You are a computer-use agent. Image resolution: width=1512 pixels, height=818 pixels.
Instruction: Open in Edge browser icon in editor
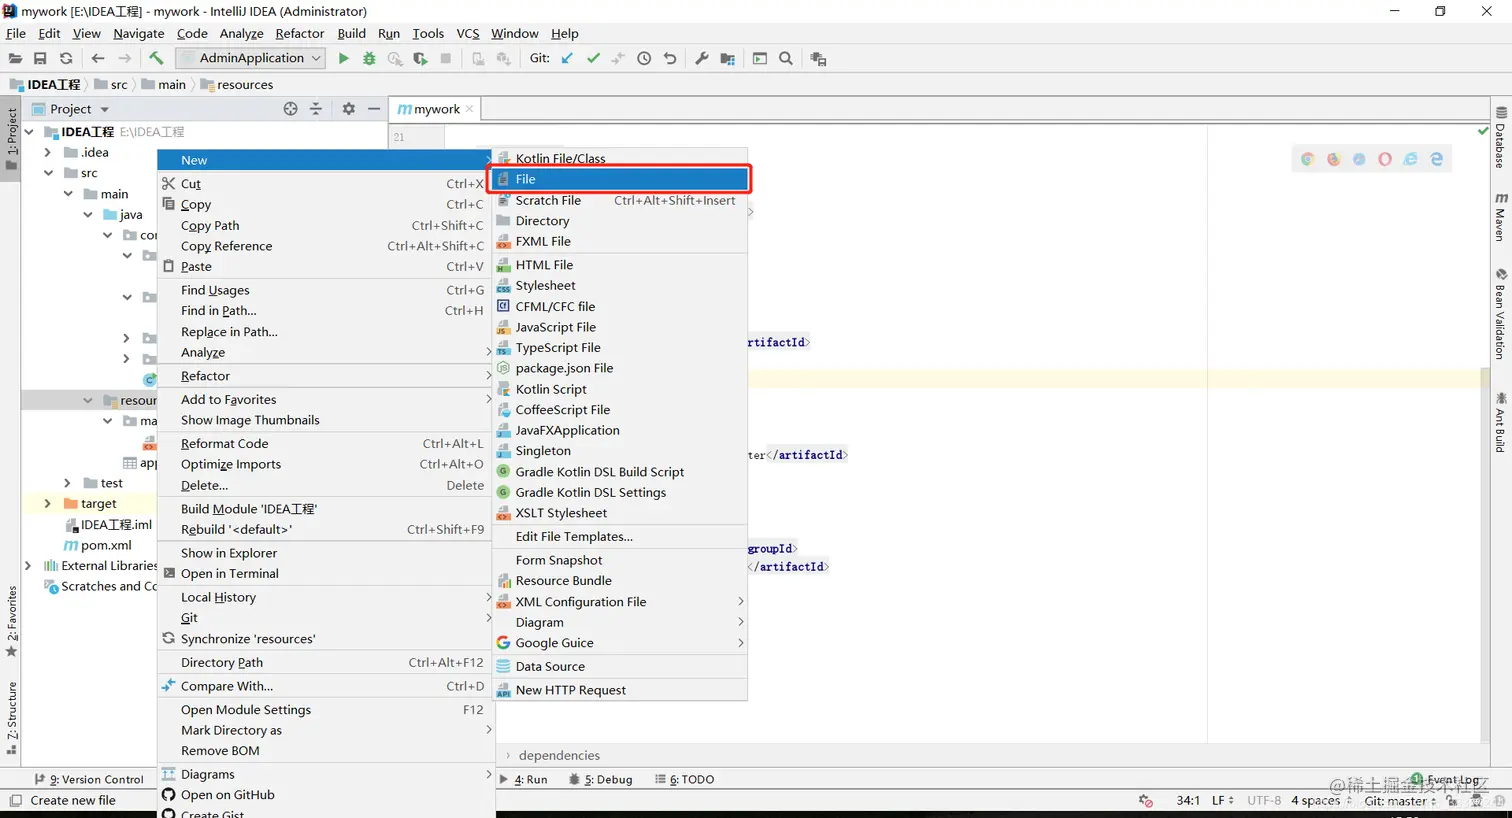tap(1437, 159)
